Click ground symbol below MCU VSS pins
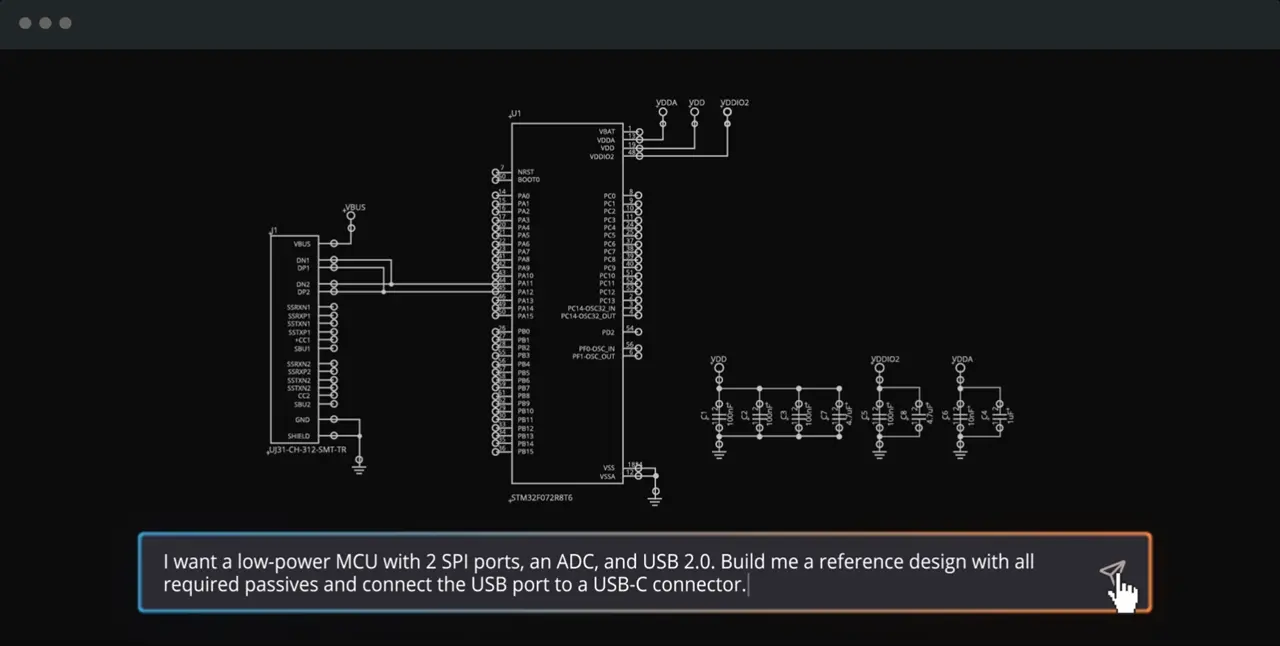 [655, 495]
